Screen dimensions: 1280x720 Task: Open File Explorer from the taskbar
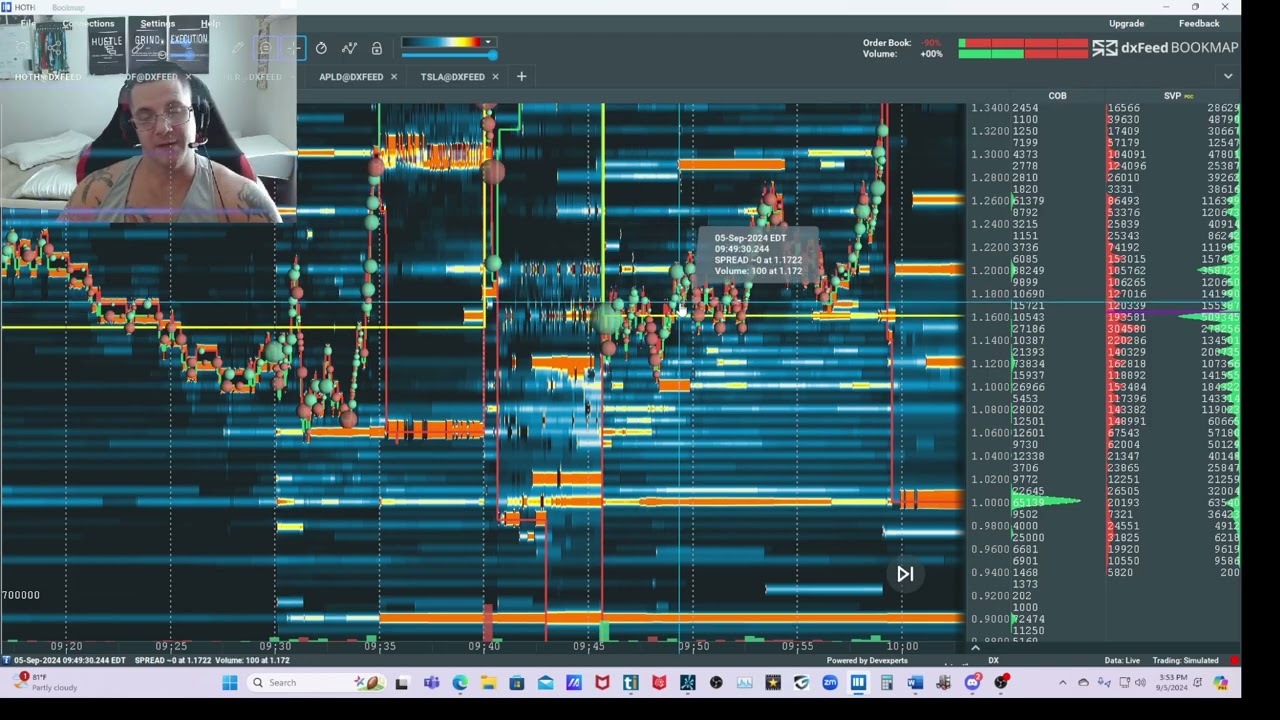pos(488,683)
